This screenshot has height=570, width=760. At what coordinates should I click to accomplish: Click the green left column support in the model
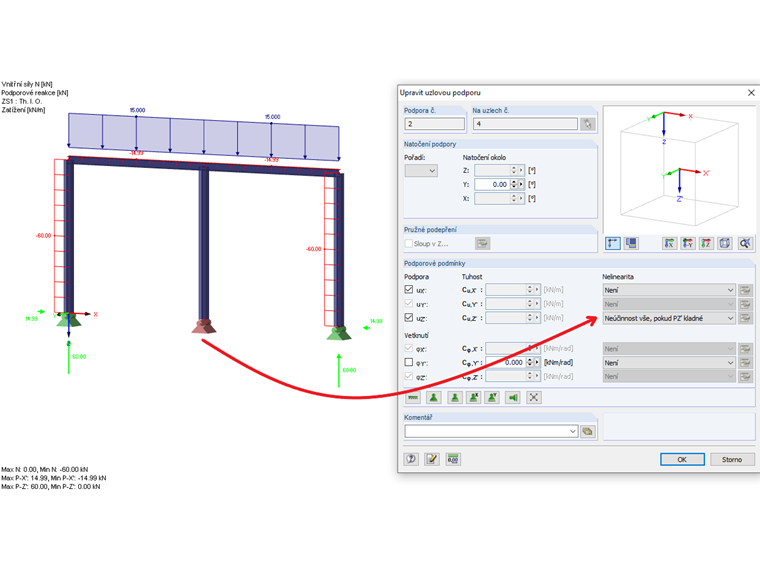pos(69,320)
